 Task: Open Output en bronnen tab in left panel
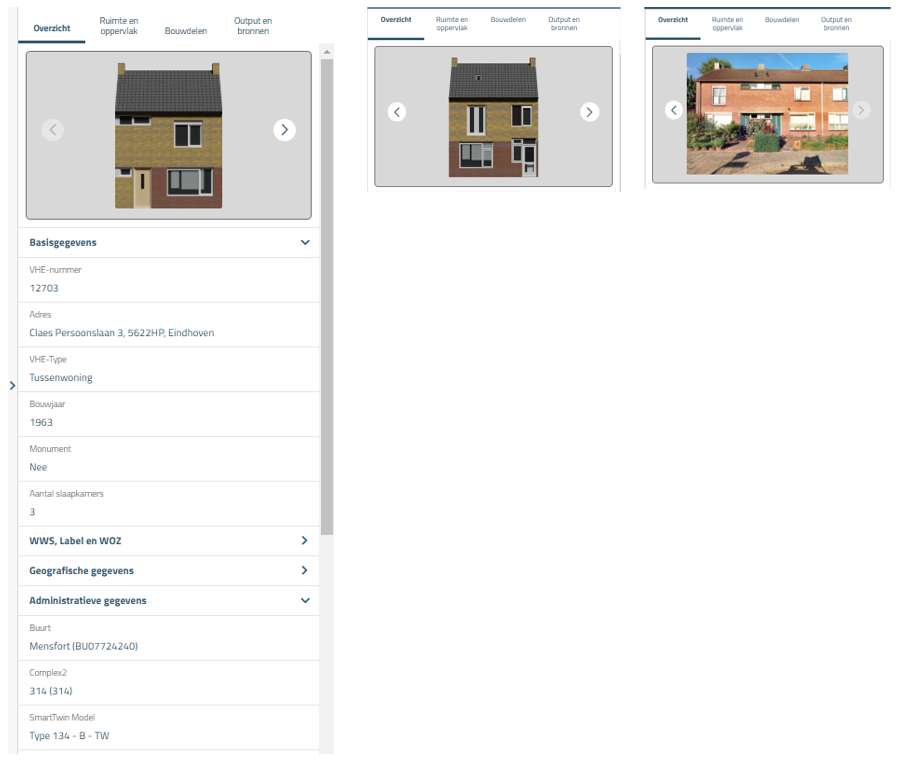(x=252, y=26)
